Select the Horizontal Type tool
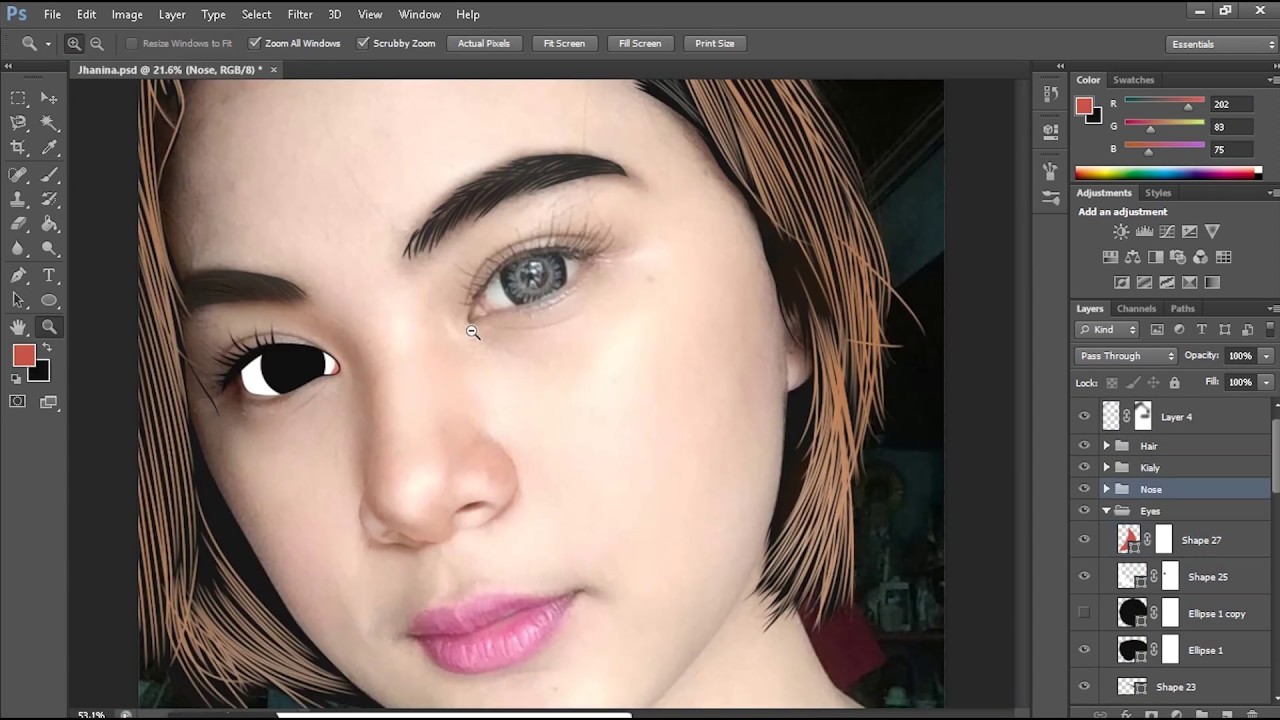 pyautogui.click(x=49, y=276)
